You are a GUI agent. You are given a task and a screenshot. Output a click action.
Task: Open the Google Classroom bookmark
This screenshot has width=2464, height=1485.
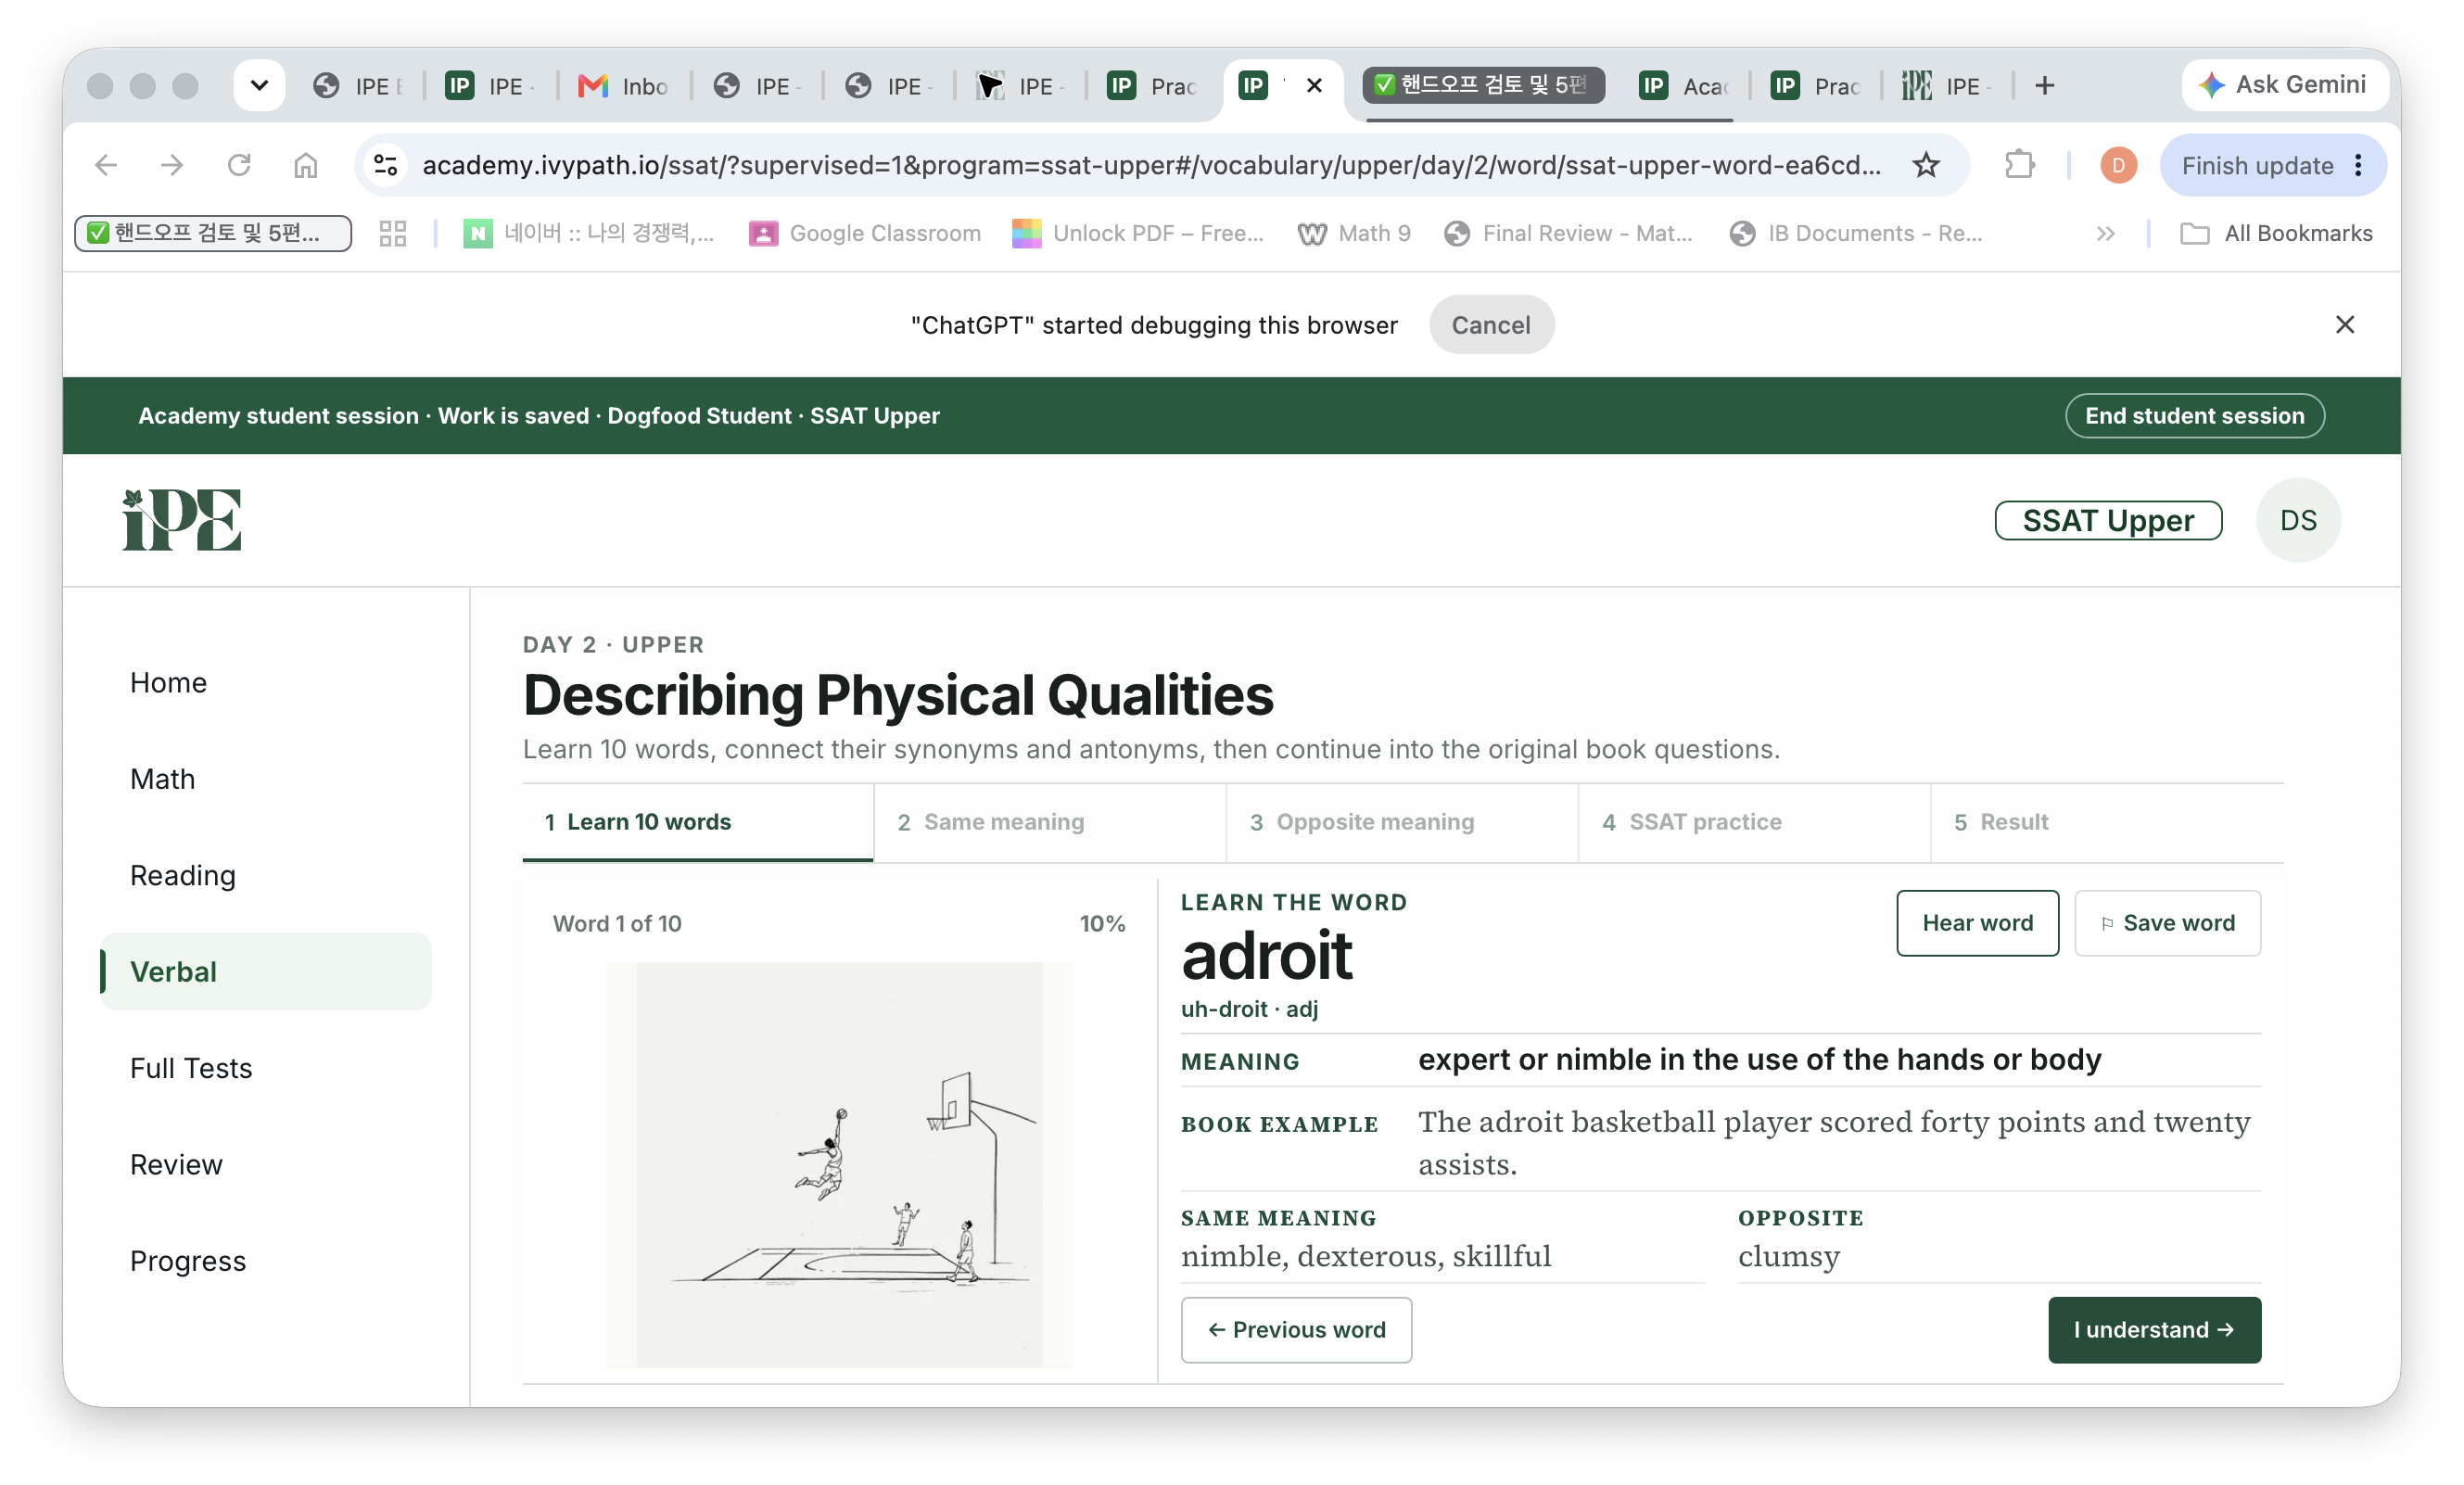[x=865, y=233]
